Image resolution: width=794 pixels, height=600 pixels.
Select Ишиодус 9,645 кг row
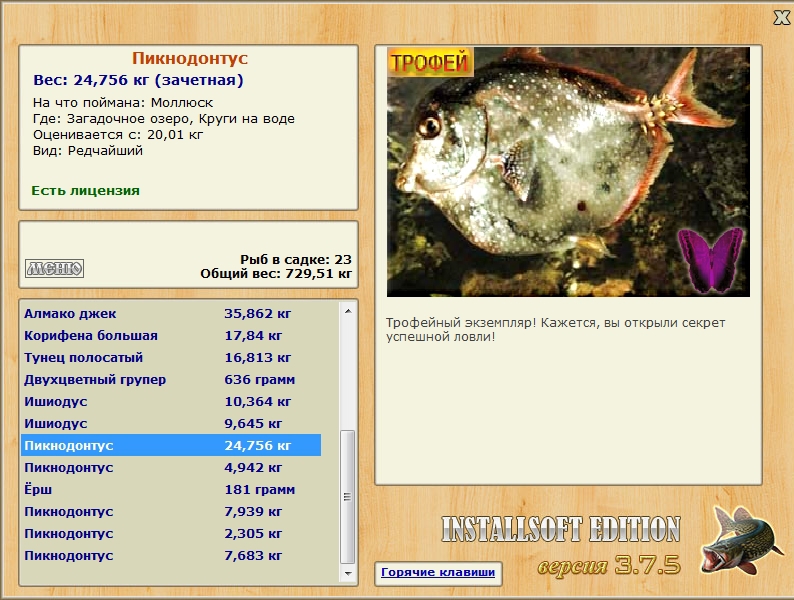pos(171,423)
